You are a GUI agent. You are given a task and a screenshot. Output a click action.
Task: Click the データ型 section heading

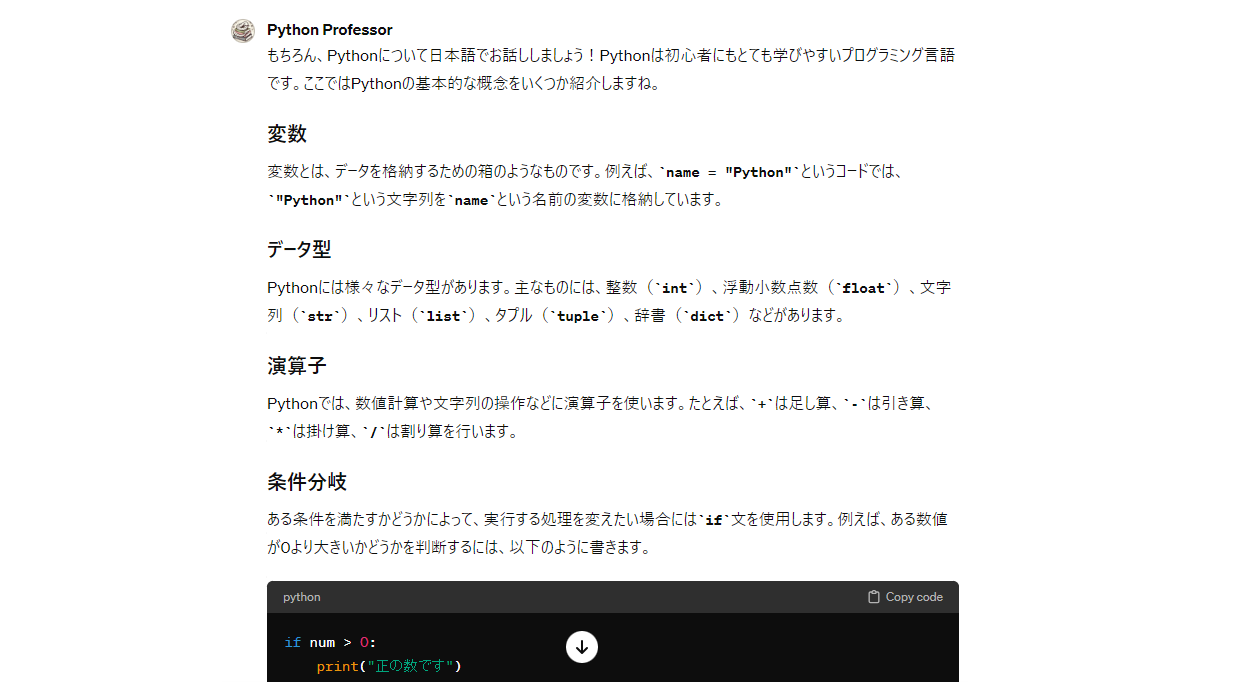point(297,250)
